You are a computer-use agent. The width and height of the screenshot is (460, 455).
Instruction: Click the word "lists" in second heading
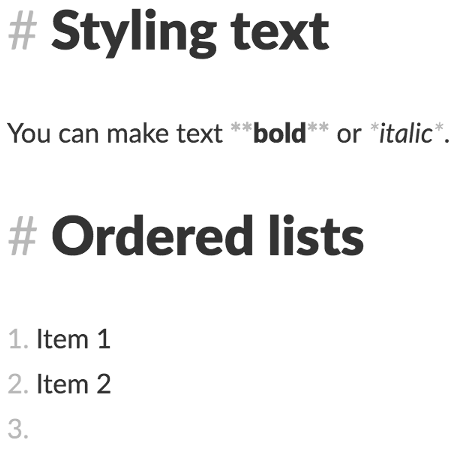pyautogui.click(x=316, y=236)
